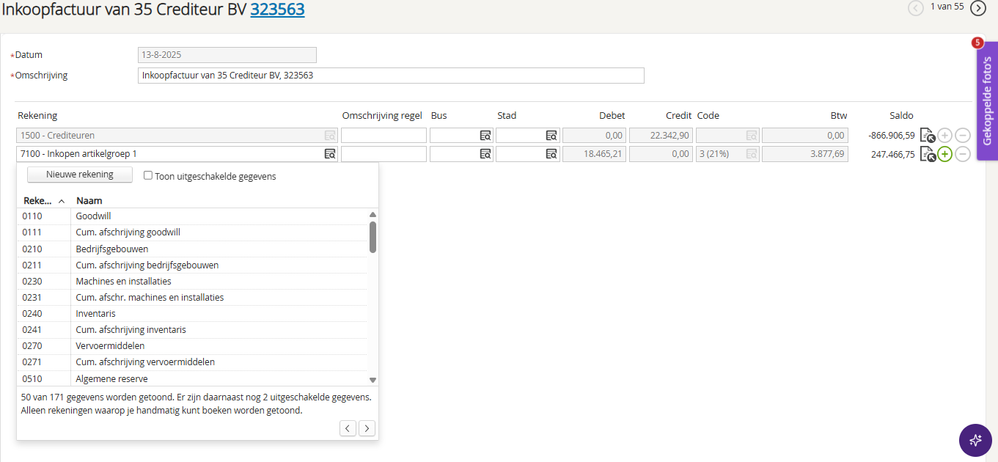This screenshot has width=998, height=462.
Task: Open Bus lookup icon on 7100 Inkopen row
Action: (x=485, y=154)
